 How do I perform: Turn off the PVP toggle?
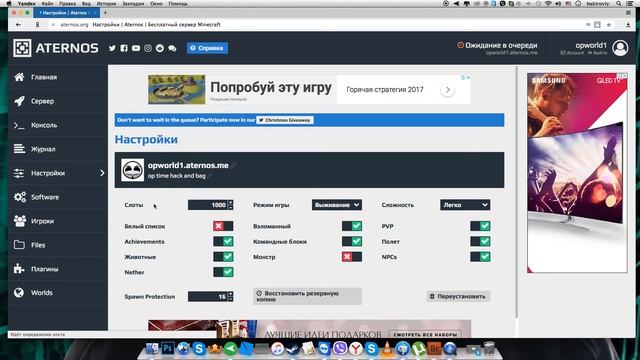[x=480, y=226]
